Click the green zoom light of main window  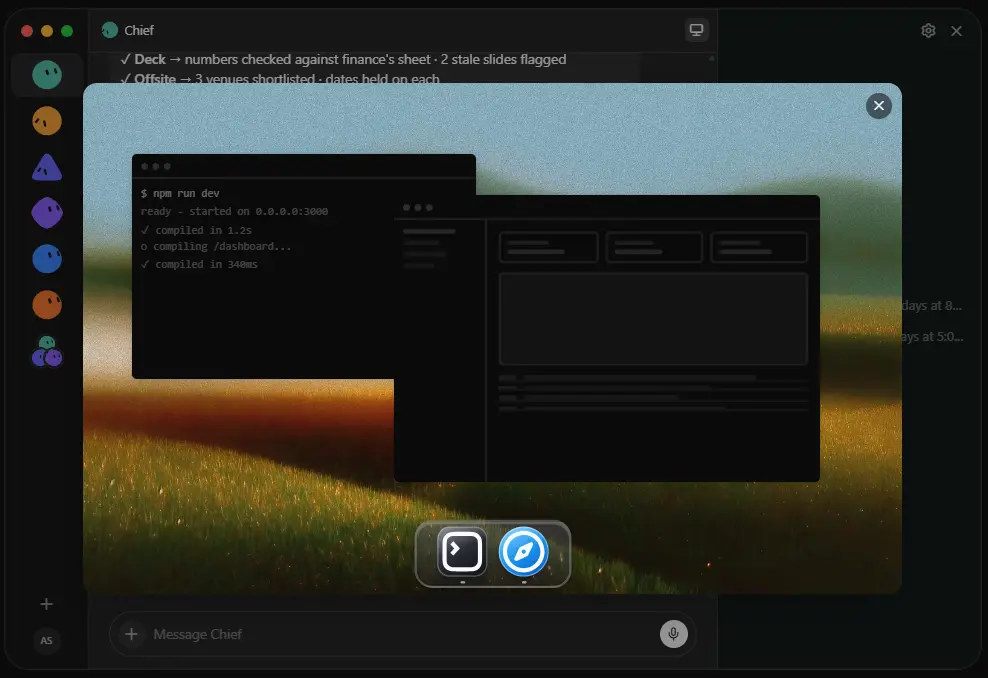coord(67,31)
